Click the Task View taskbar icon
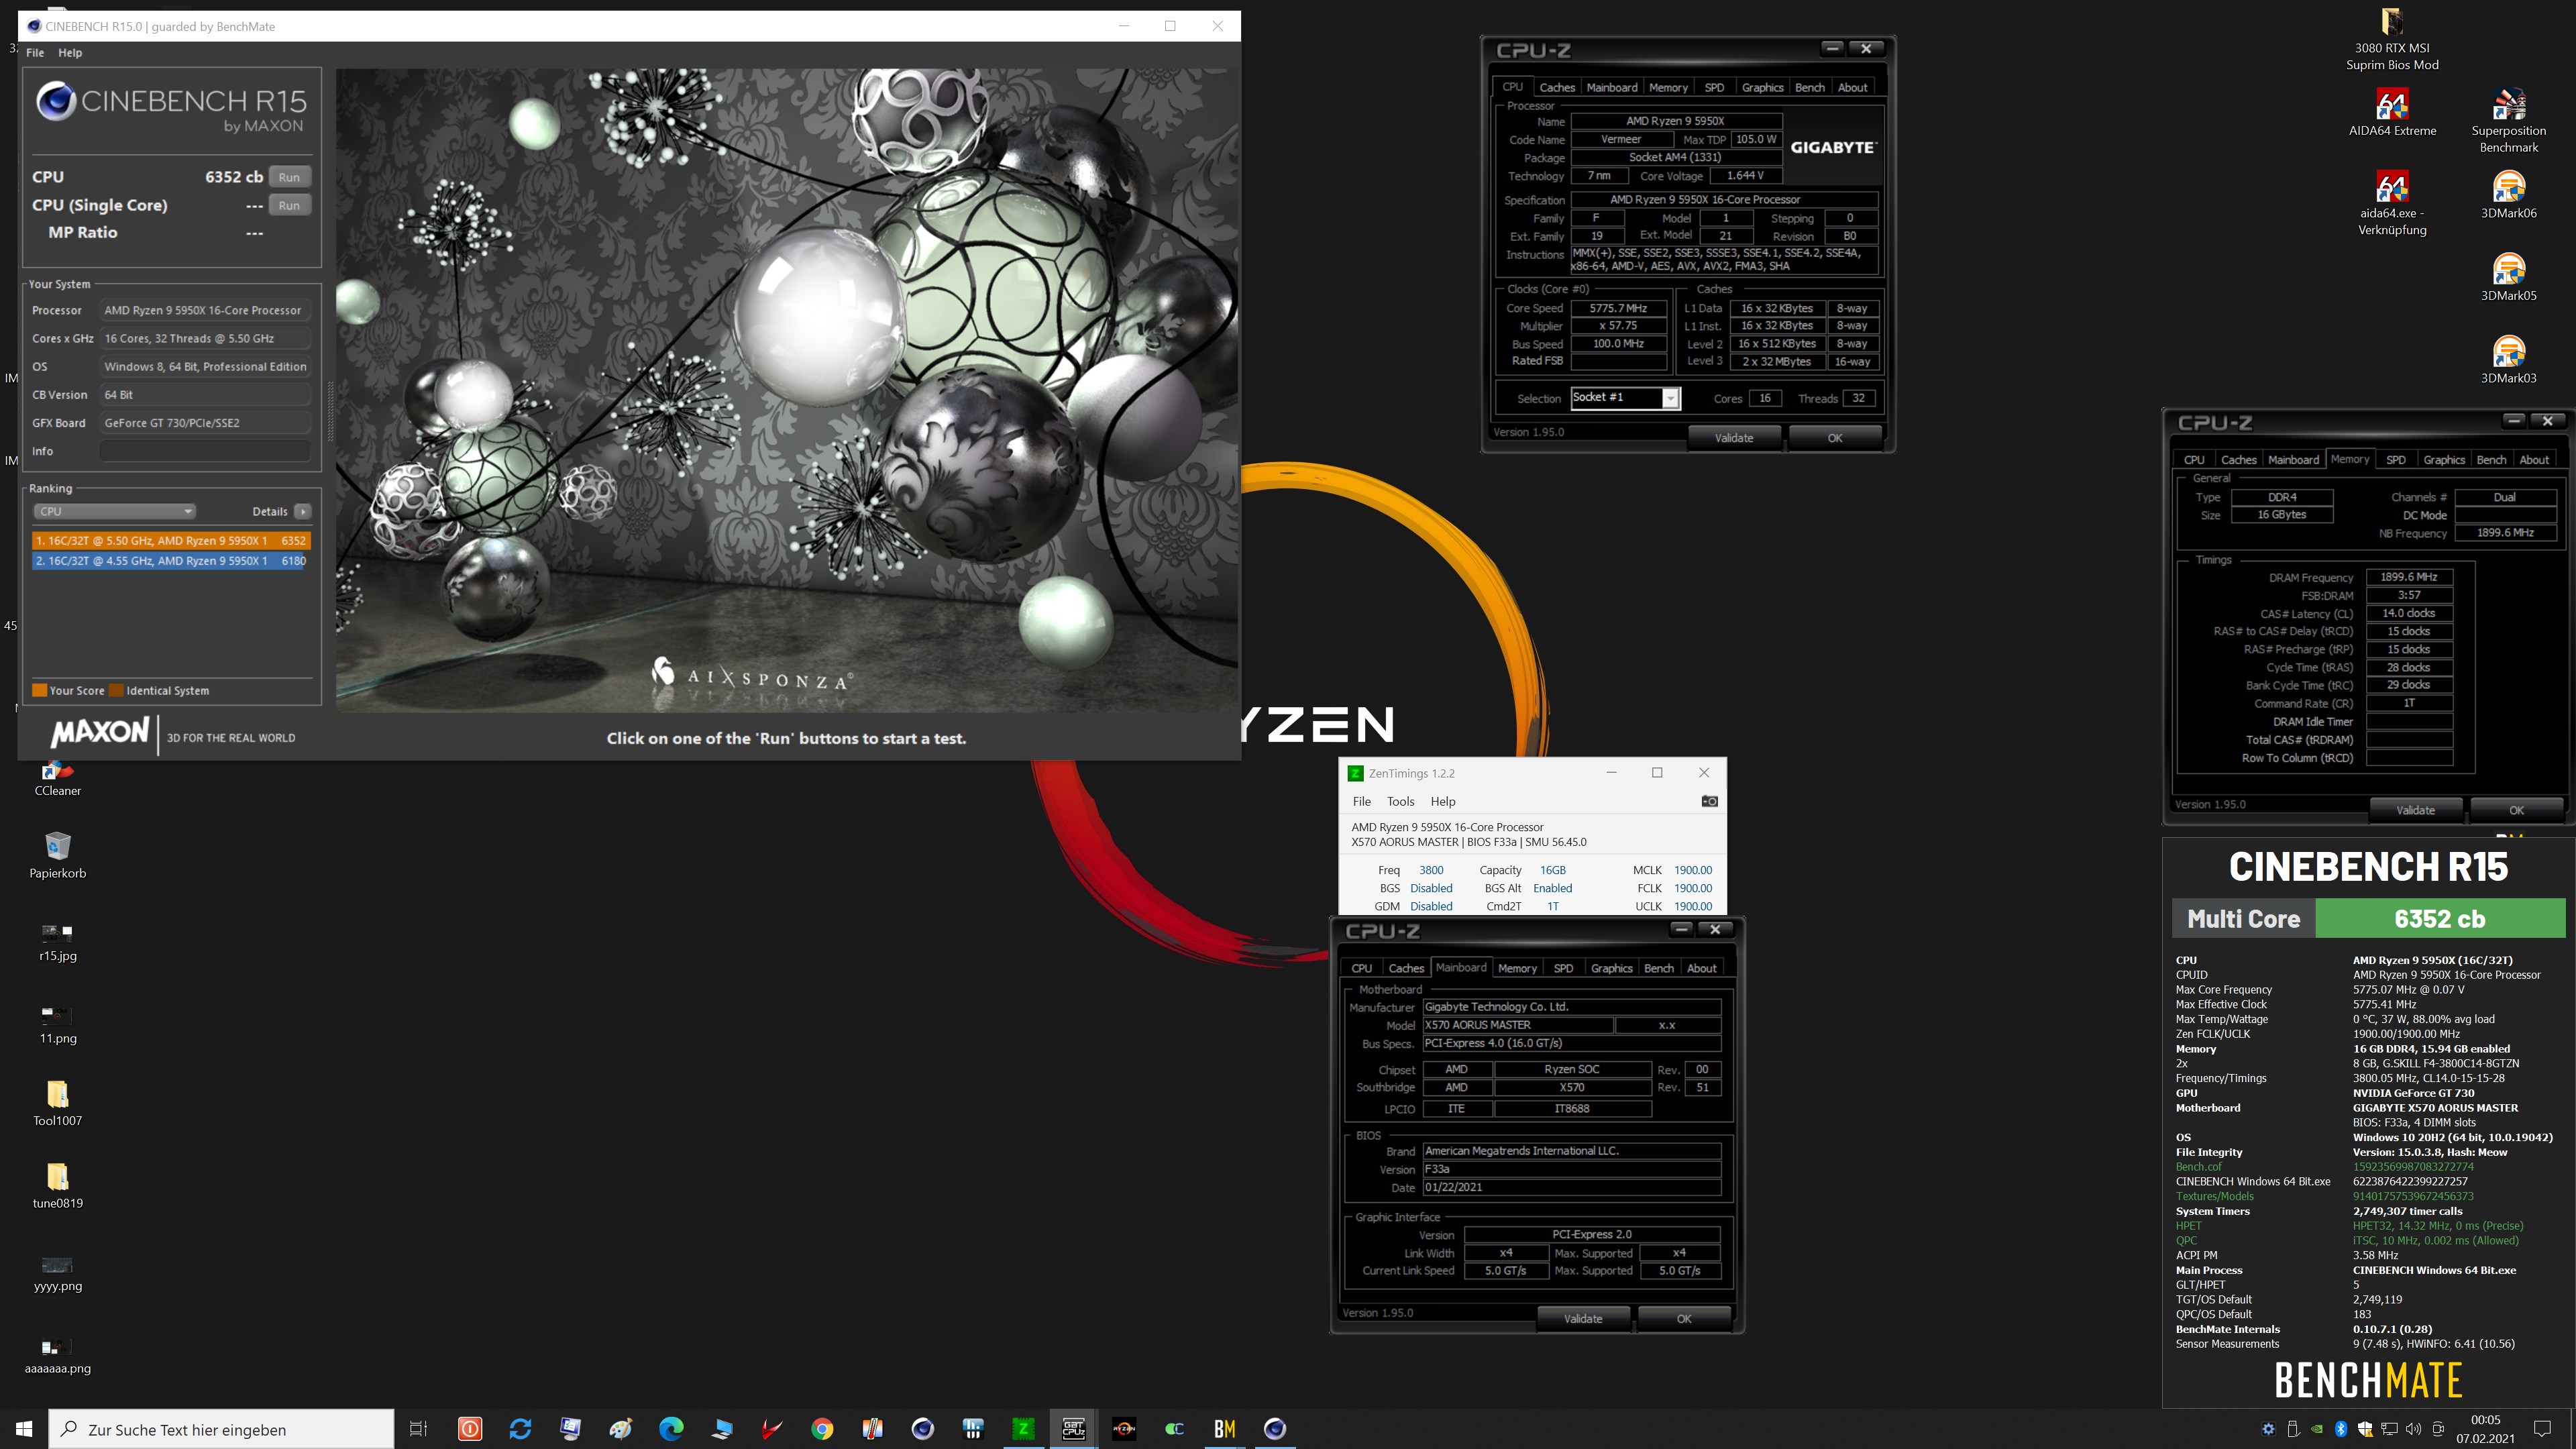The image size is (2576, 1449). tap(419, 1429)
